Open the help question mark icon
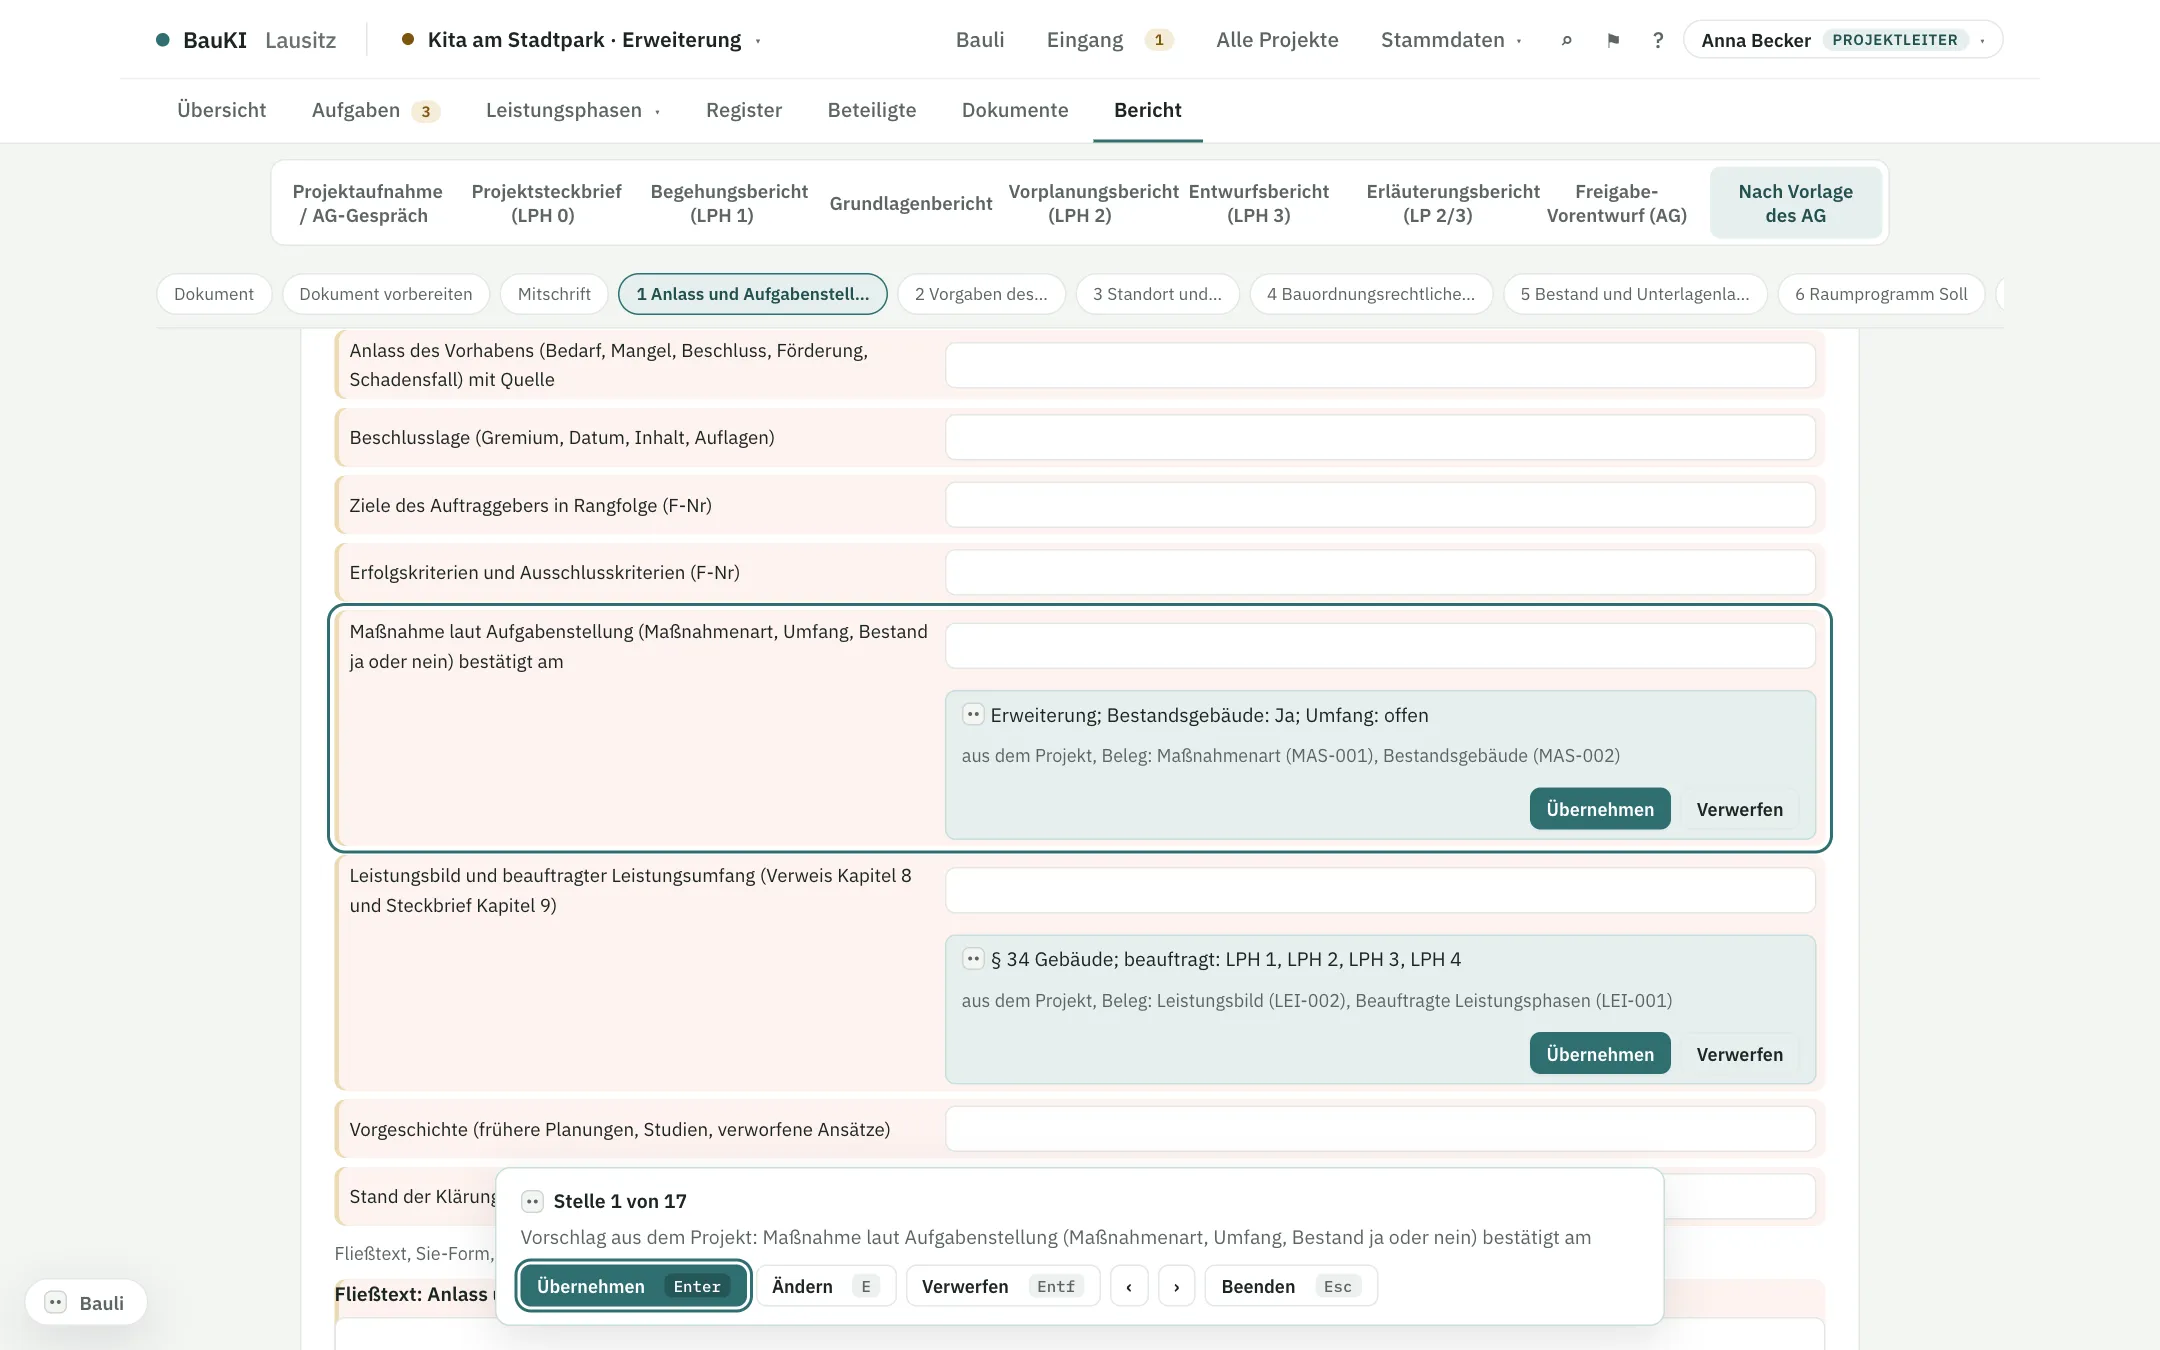Screen dimensions: 2160x1350 1658,40
